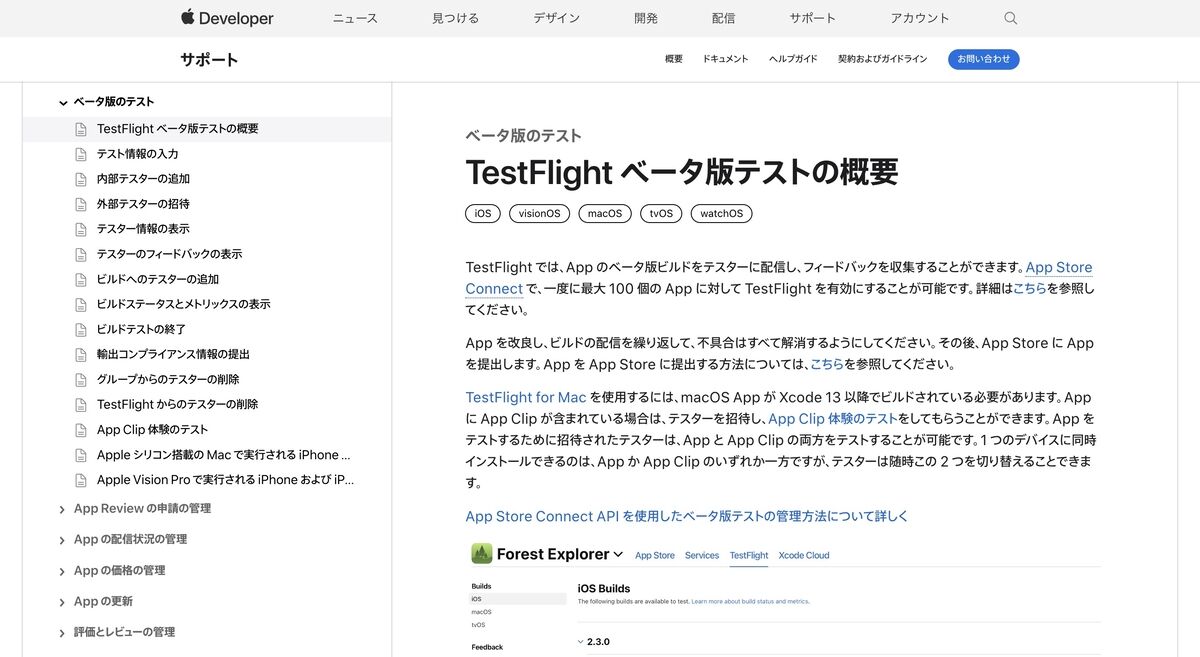The width and height of the screenshot is (1200, 657).
Task: Click document icon beside 内部テスターの追加
Action: (81, 179)
